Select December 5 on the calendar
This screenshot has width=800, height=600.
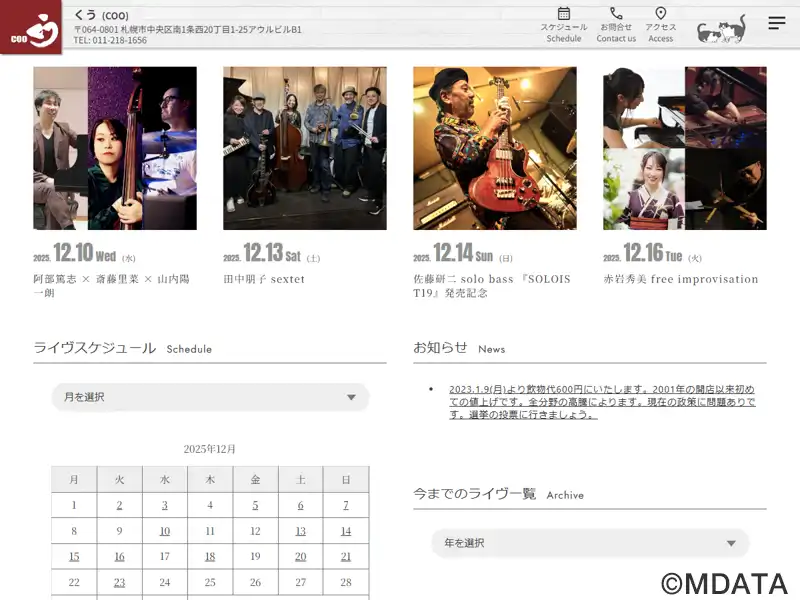pos(255,505)
